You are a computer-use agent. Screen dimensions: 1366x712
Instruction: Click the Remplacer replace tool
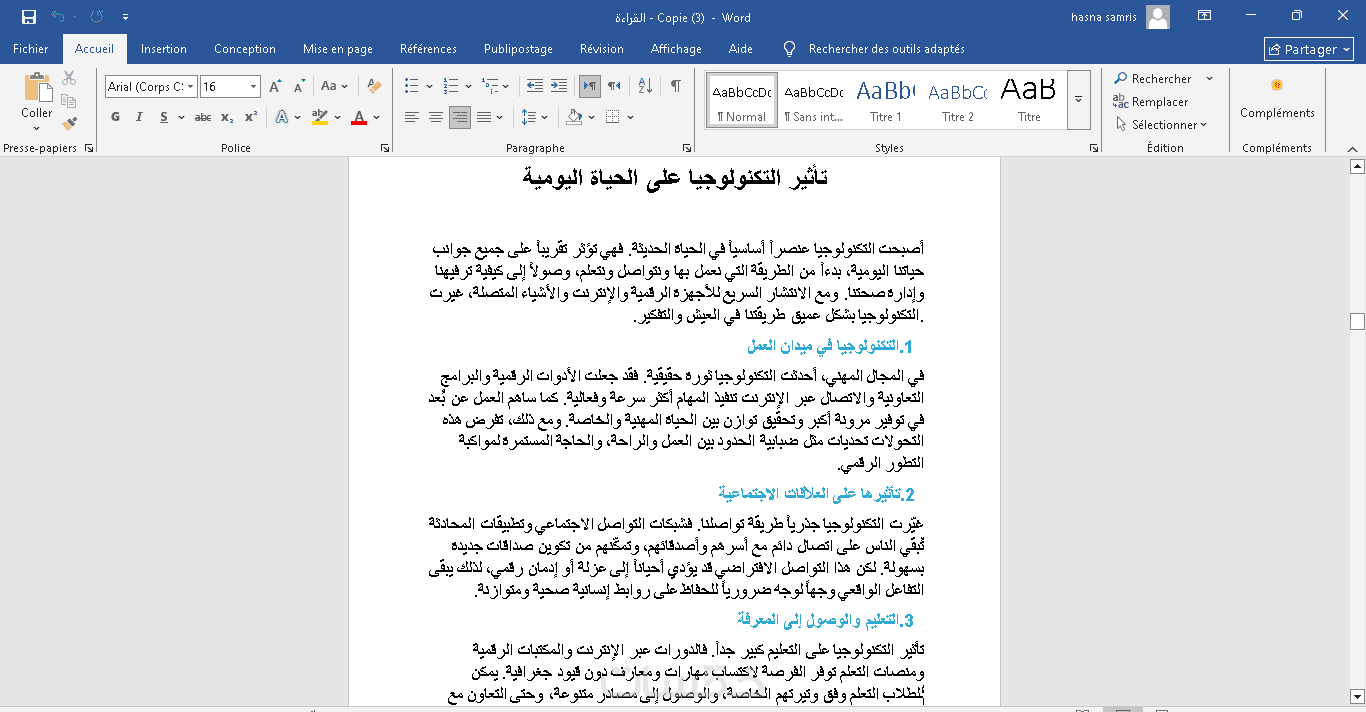1150,101
